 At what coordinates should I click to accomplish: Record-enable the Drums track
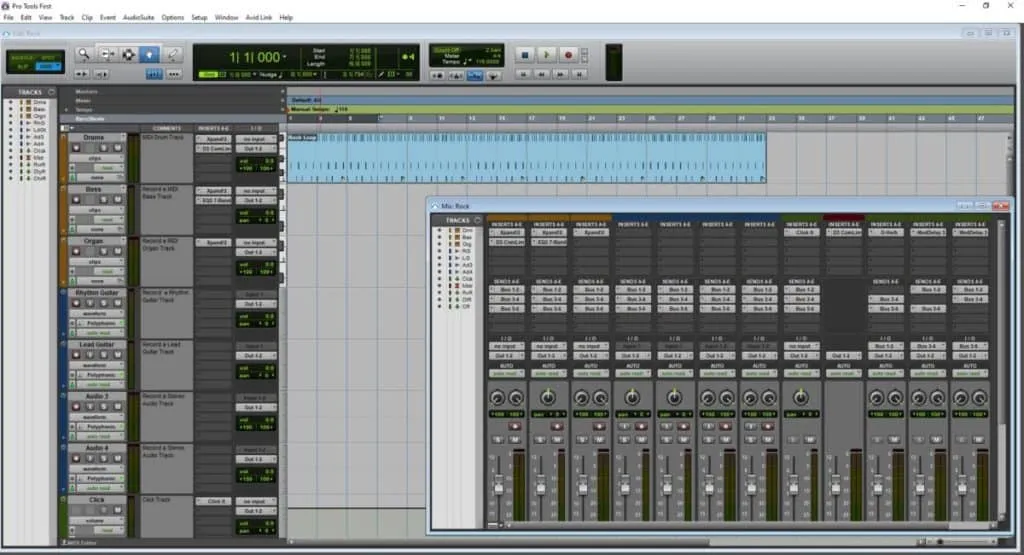(76, 148)
